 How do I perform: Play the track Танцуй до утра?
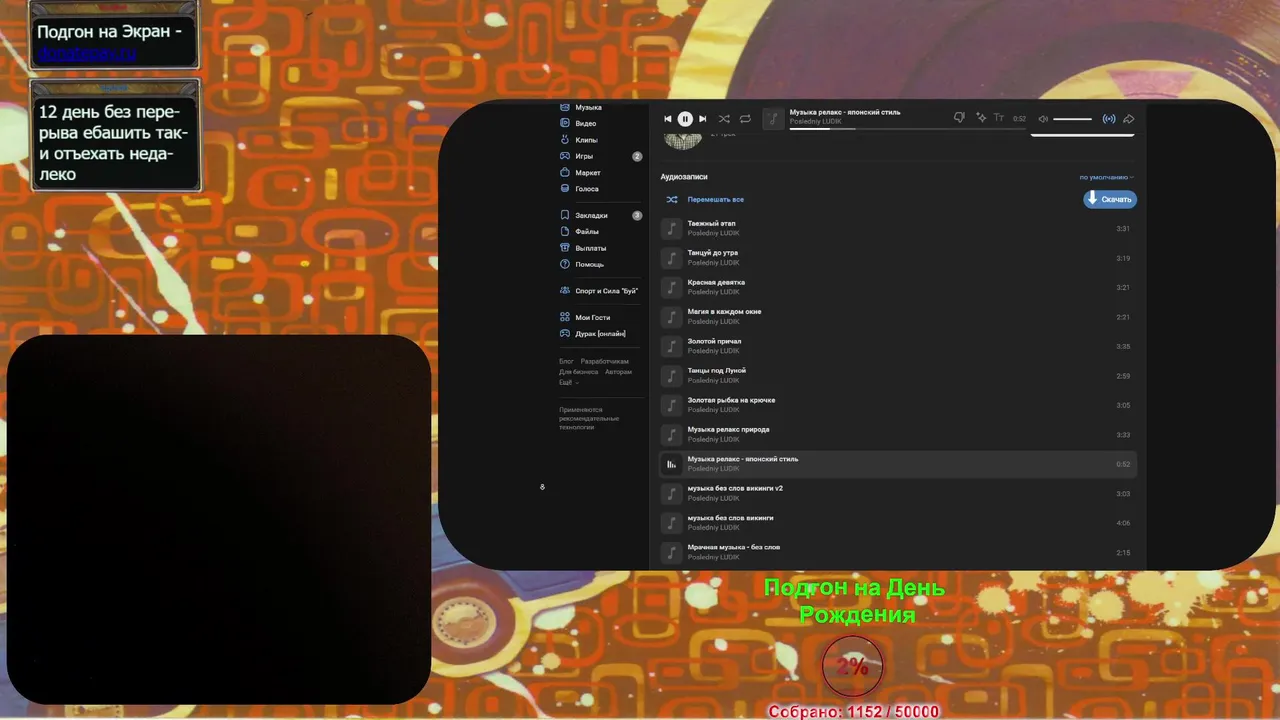click(898, 258)
